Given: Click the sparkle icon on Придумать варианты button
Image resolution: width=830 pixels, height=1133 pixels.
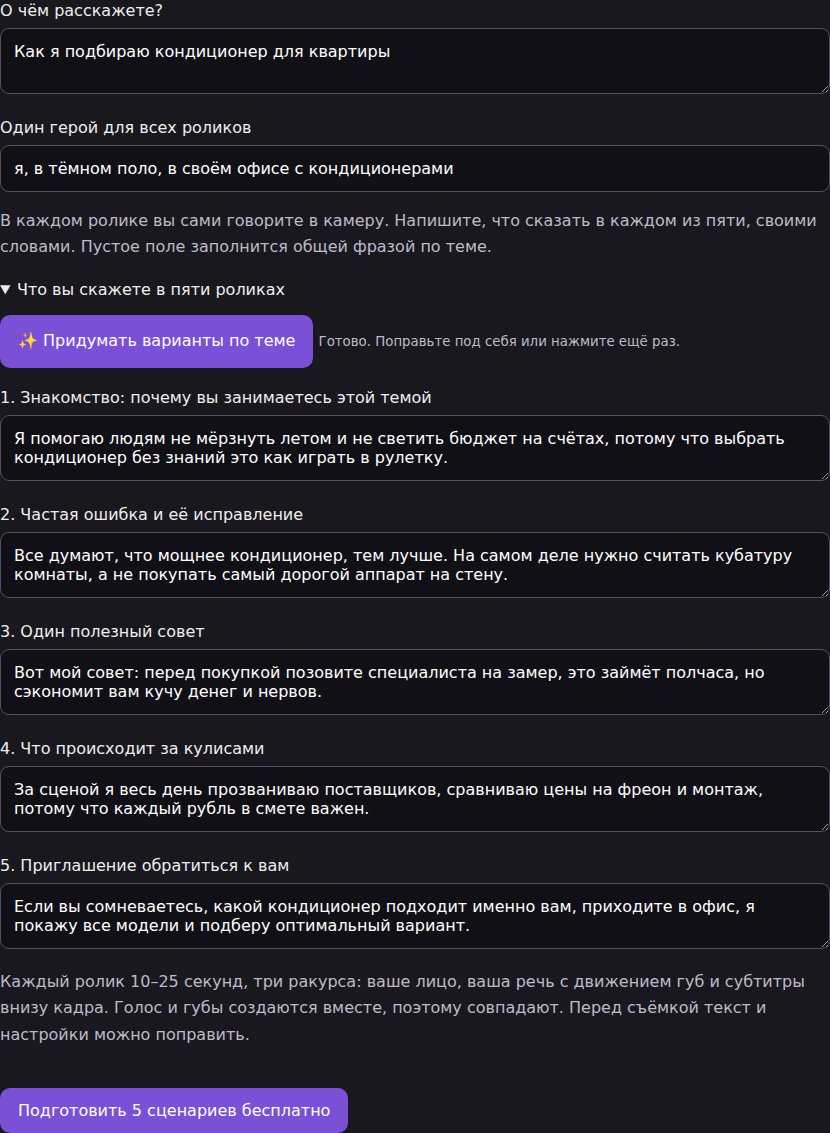Looking at the screenshot, I should point(27,341).
